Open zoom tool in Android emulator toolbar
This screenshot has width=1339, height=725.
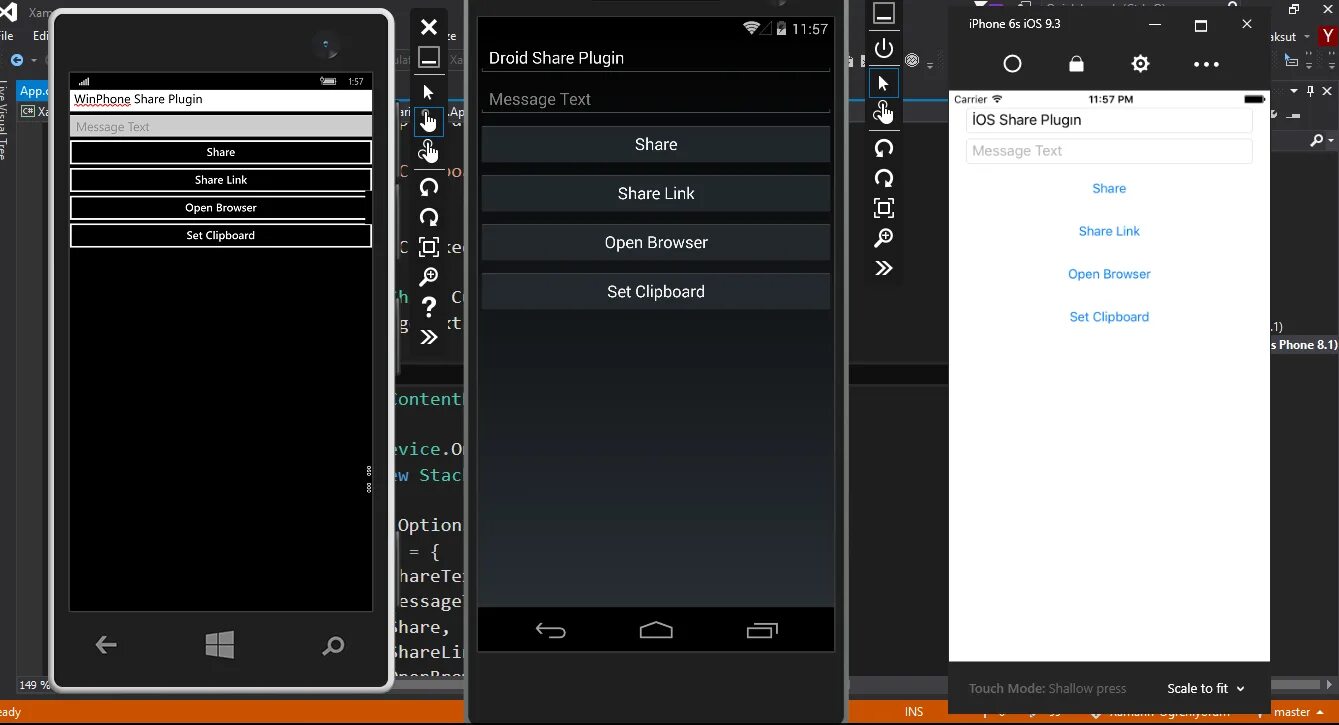883,238
